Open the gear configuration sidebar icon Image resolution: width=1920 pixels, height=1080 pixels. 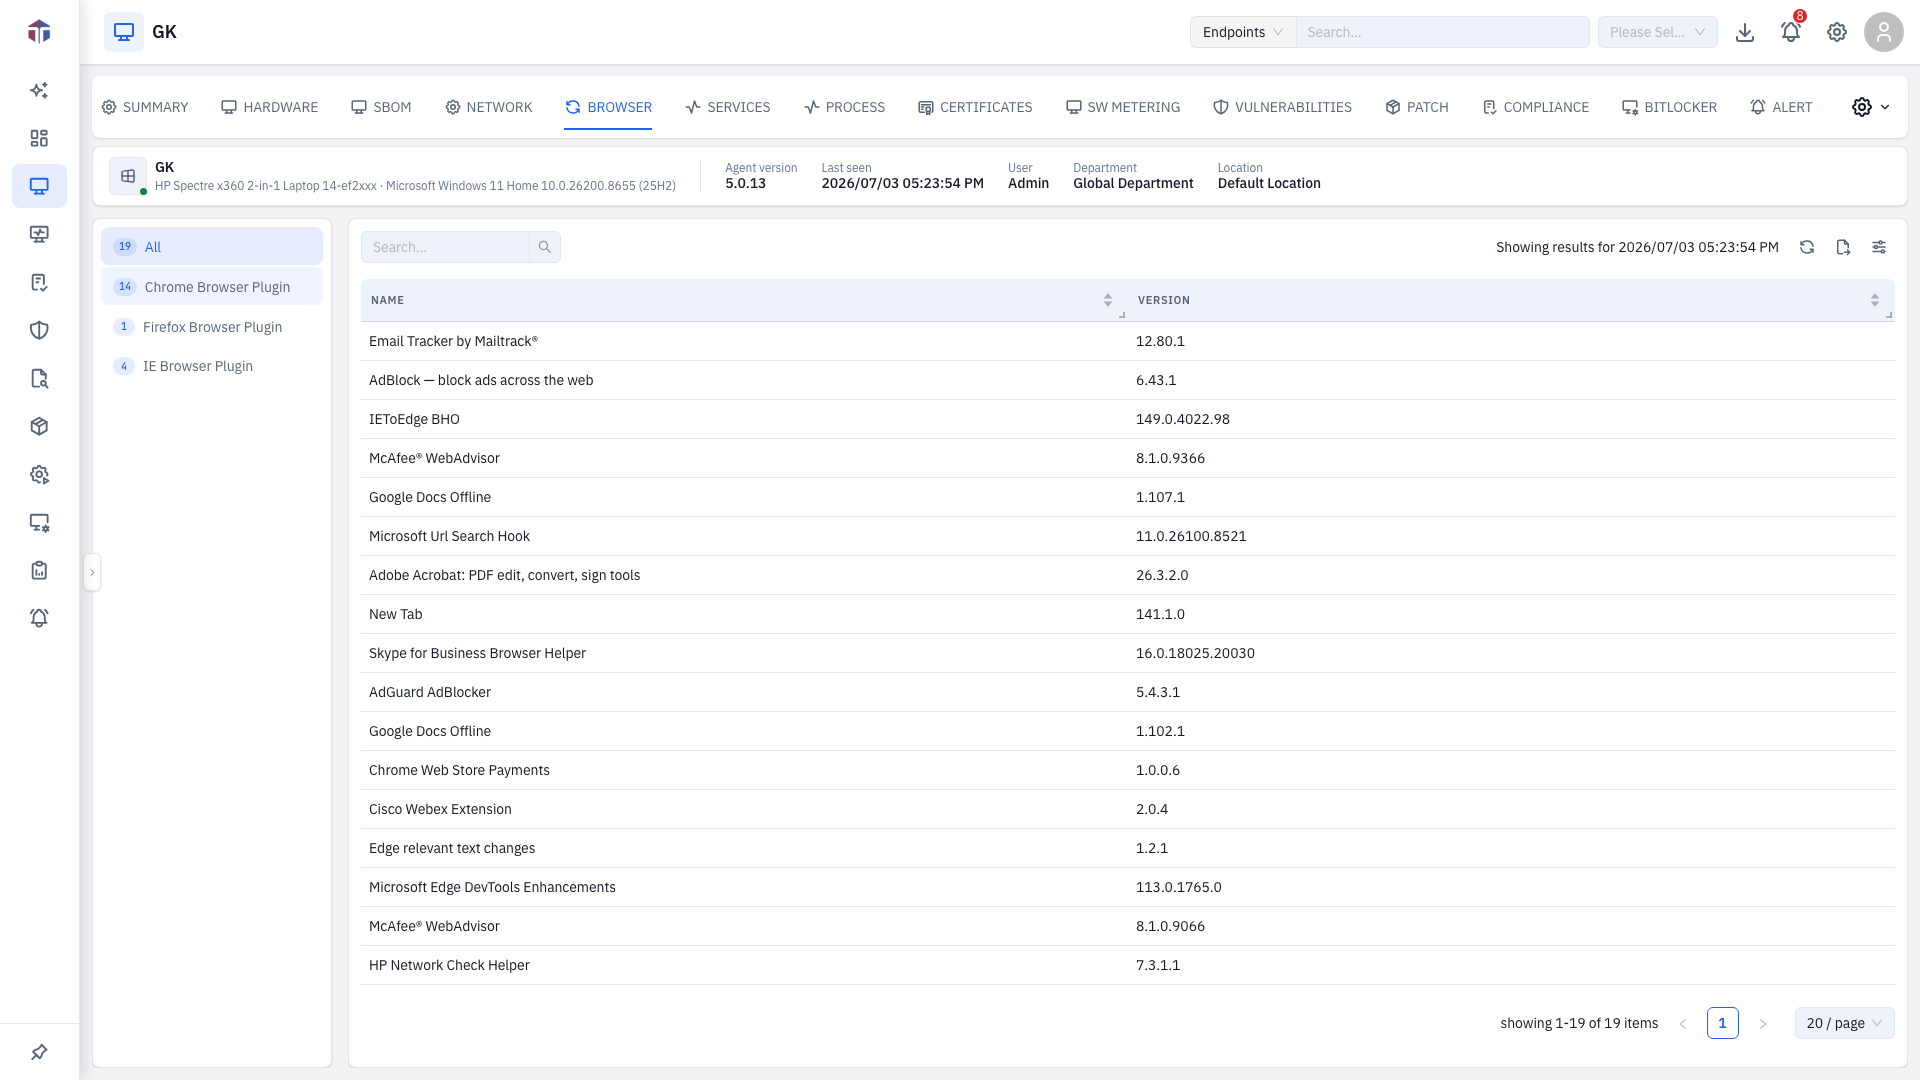(x=39, y=474)
